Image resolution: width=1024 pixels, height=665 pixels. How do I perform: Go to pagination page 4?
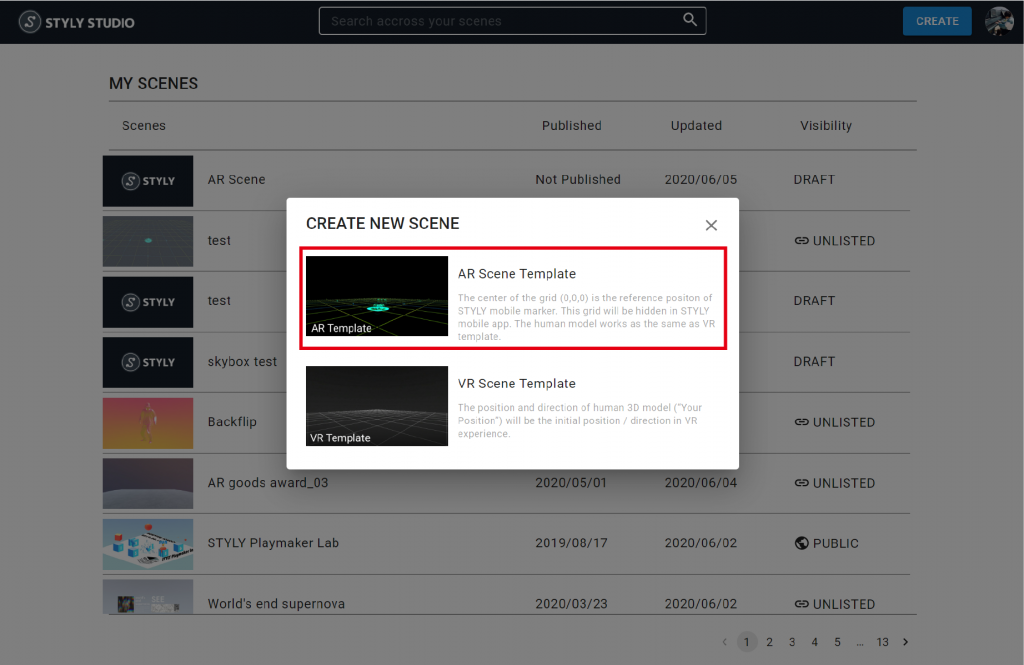tap(814, 642)
